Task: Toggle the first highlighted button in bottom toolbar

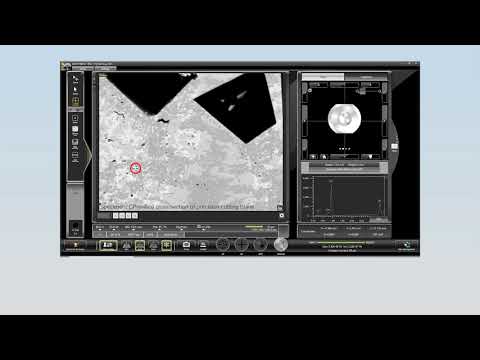Action: click(108, 245)
